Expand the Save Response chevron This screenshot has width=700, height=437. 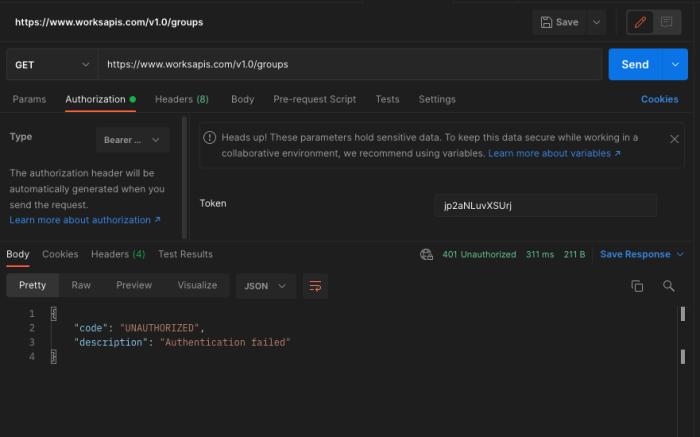coord(680,254)
